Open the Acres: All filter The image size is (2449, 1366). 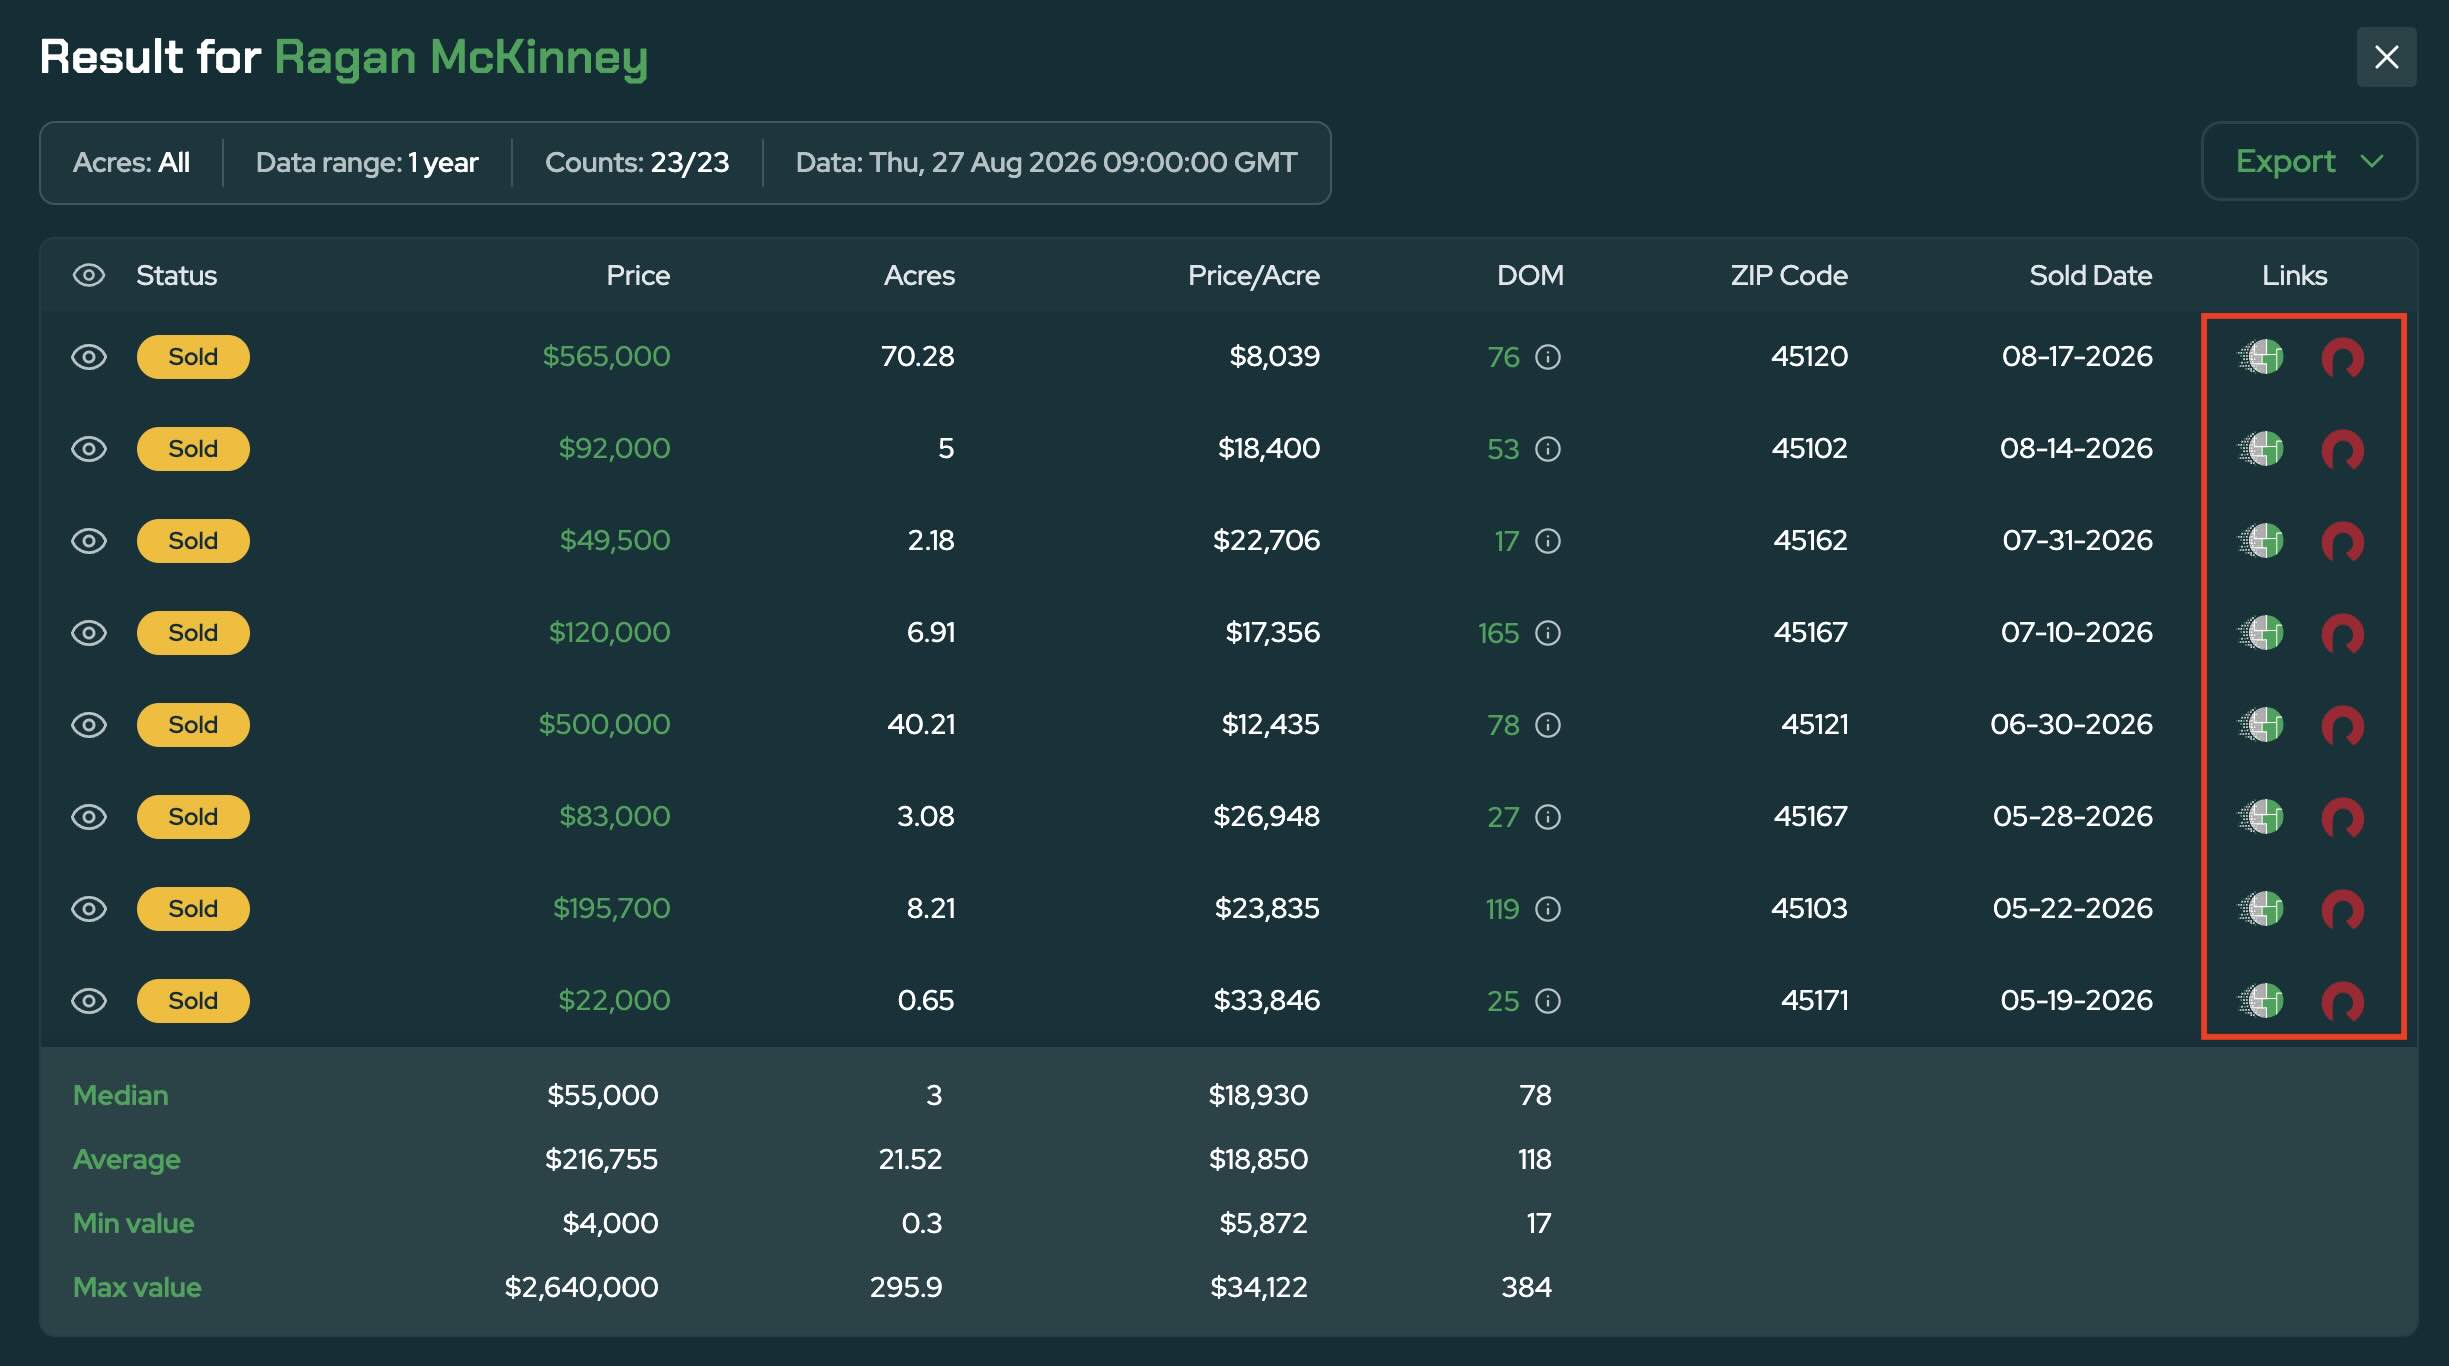coord(131,162)
